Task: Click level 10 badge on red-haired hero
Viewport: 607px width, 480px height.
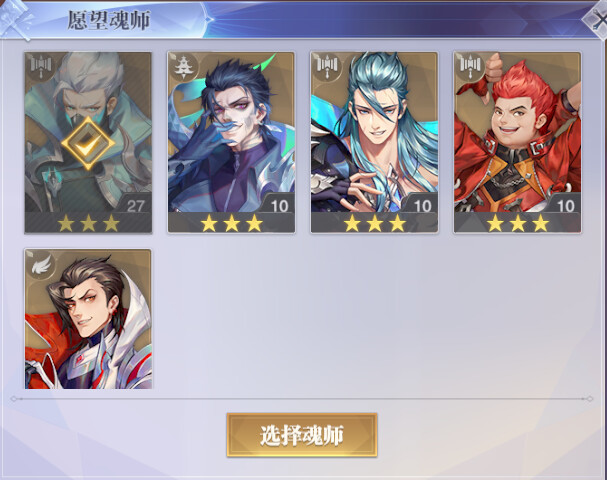Action: tap(565, 205)
